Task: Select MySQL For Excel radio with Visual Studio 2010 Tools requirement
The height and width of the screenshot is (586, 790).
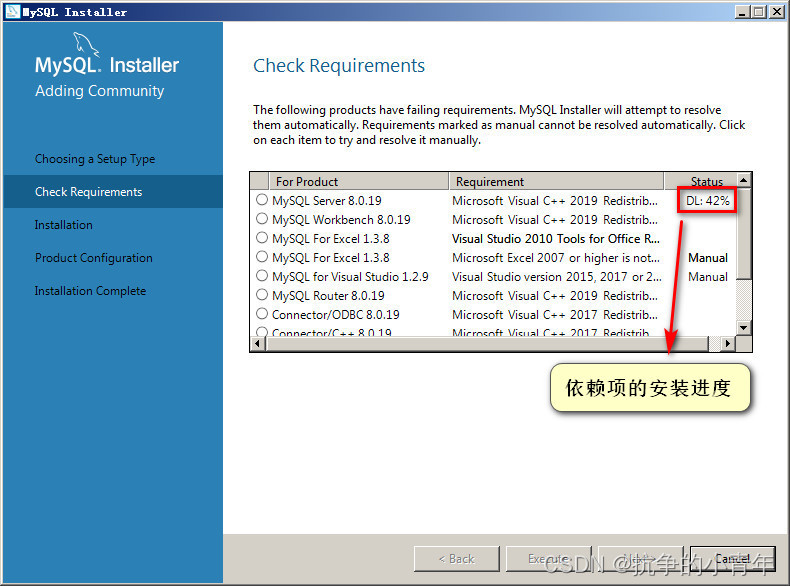Action: coord(261,237)
